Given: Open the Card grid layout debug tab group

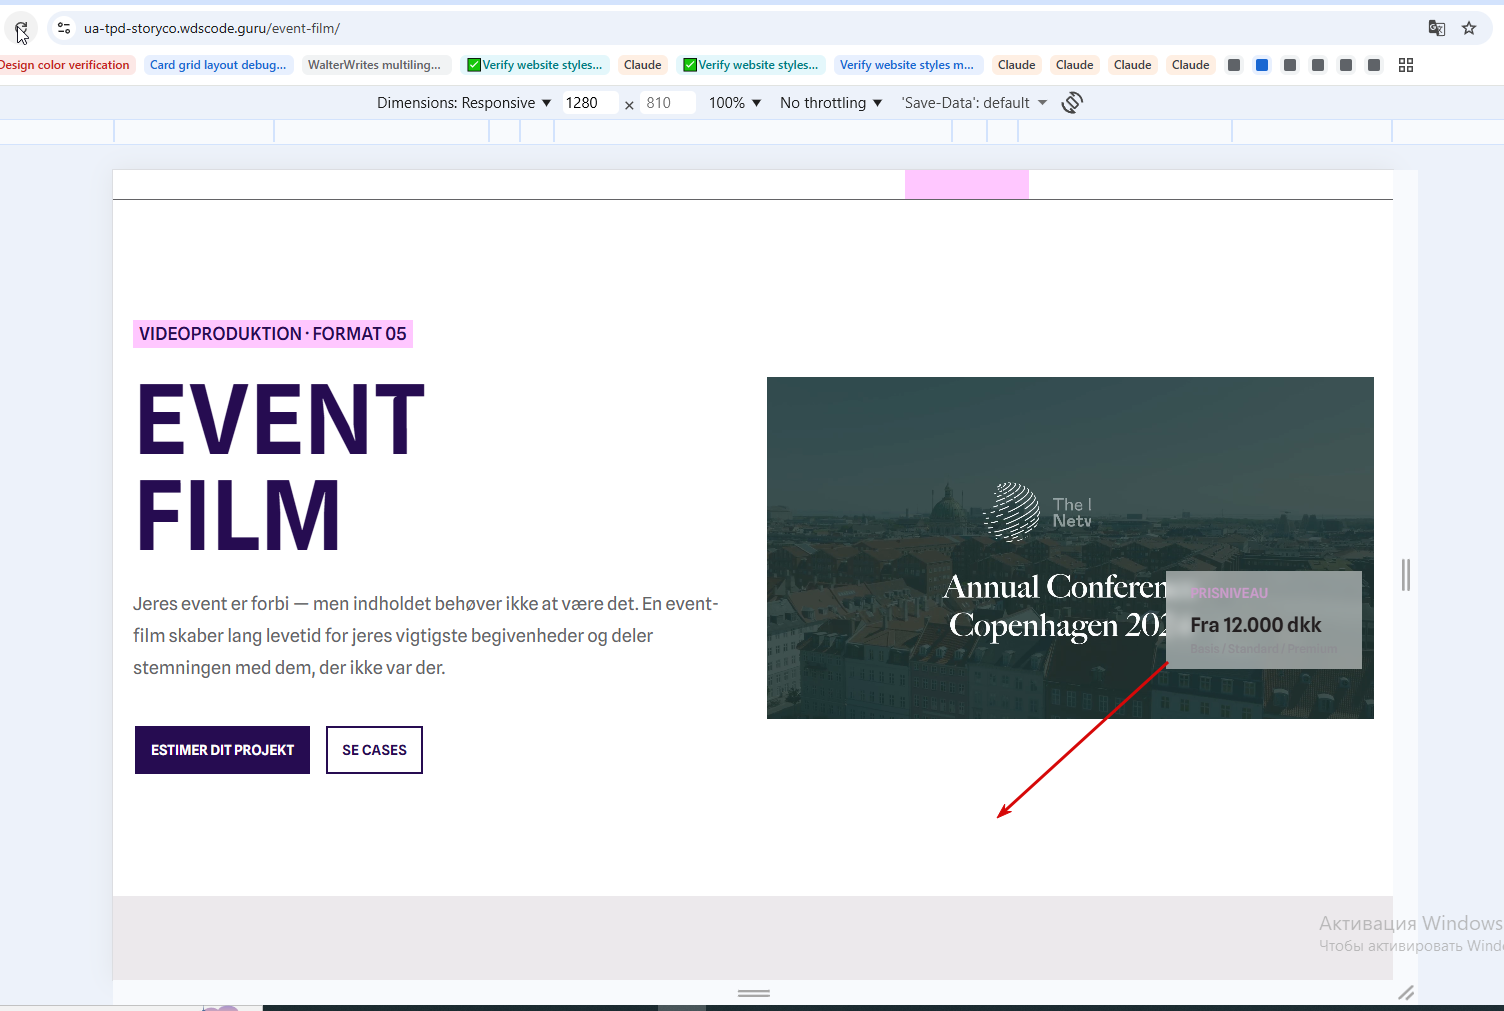Looking at the screenshot, I should click(218, 65).
